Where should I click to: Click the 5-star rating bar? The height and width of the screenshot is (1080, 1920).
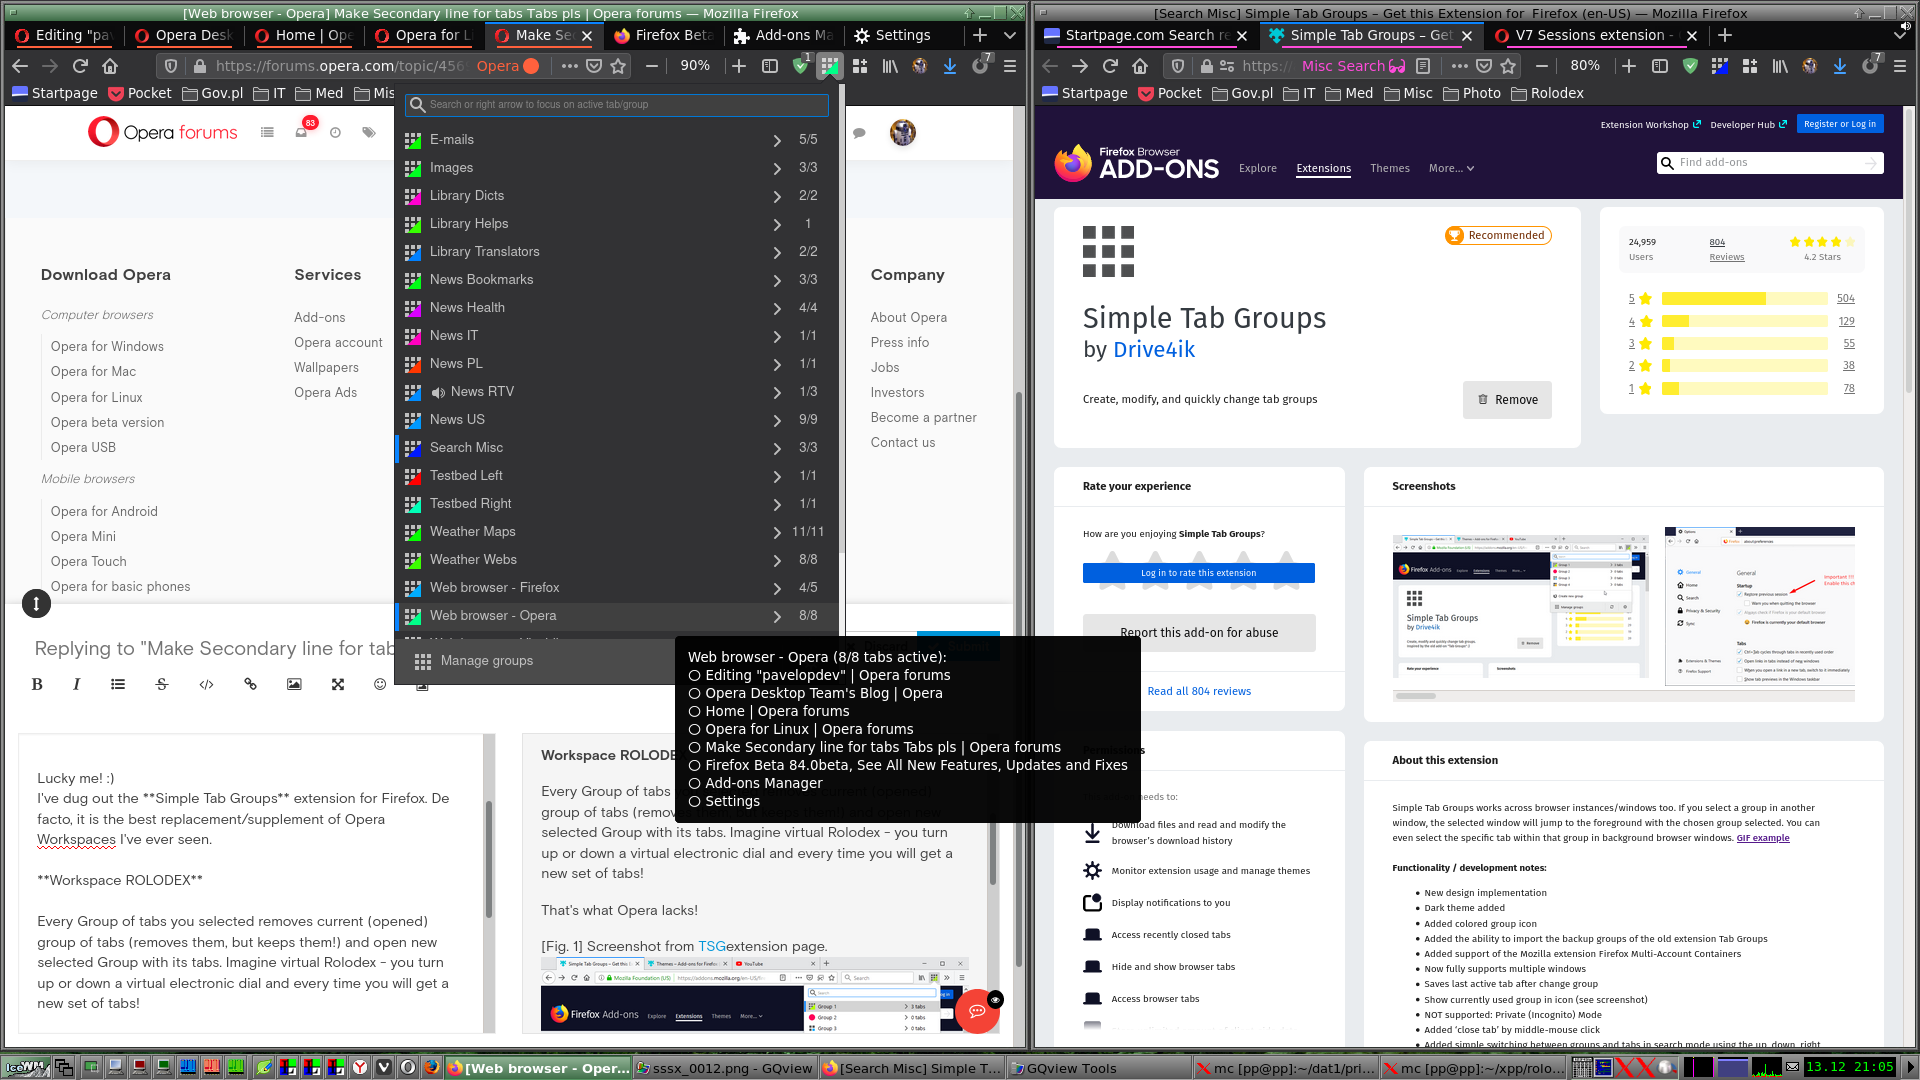tap(1745, 299)
